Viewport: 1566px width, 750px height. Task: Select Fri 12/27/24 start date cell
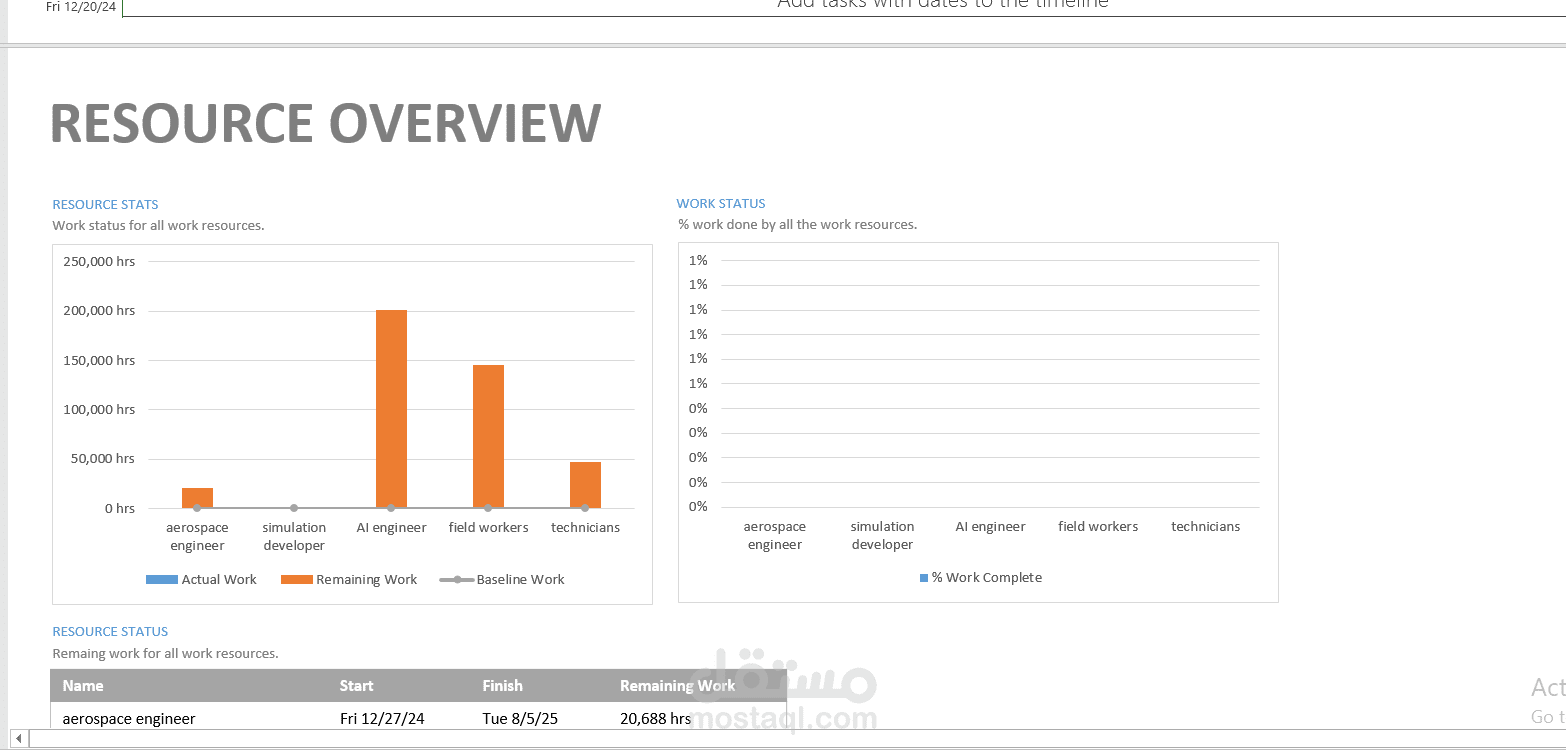[x=382, y=718]
